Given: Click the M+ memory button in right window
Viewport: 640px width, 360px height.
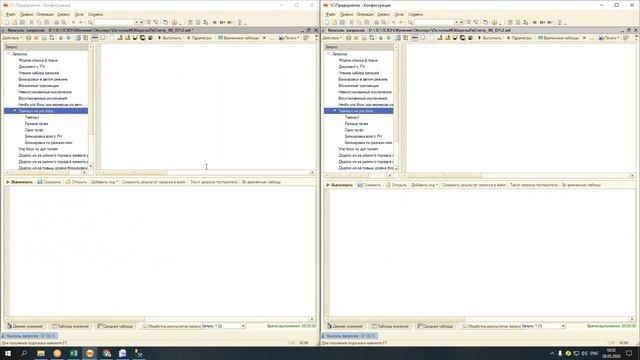Looking at the screenshot, I should [542, 22].
